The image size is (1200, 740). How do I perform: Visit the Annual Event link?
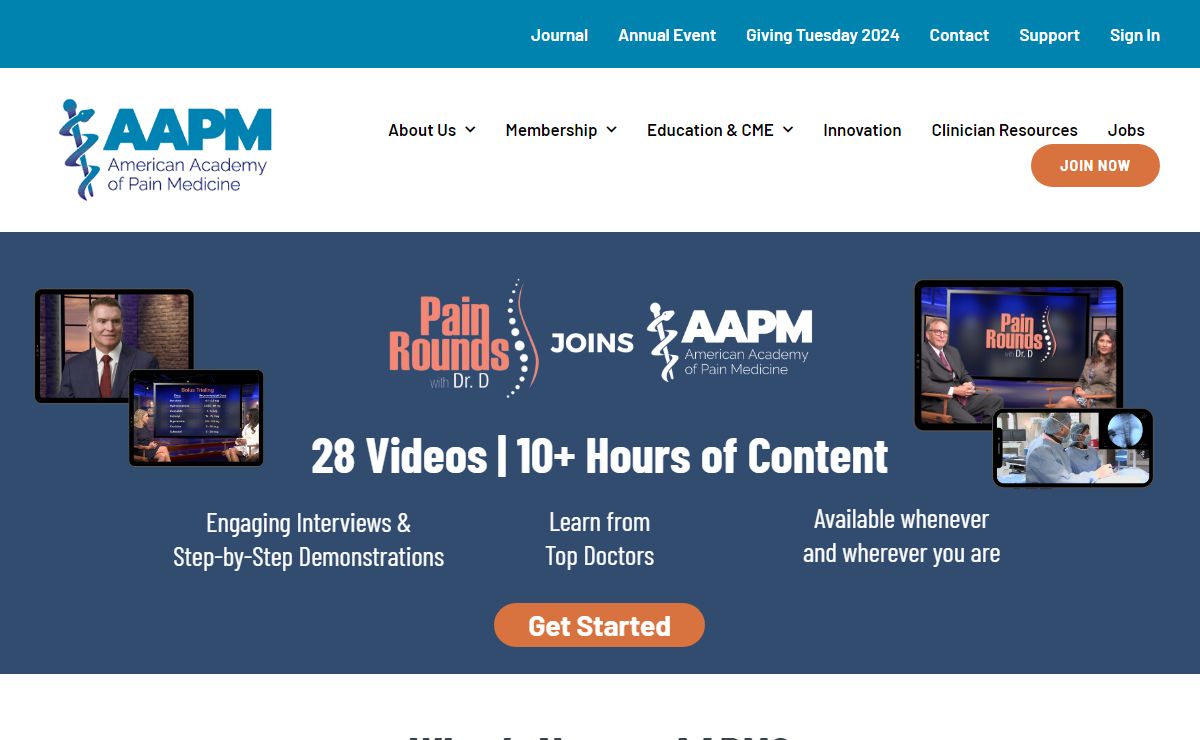667,35
